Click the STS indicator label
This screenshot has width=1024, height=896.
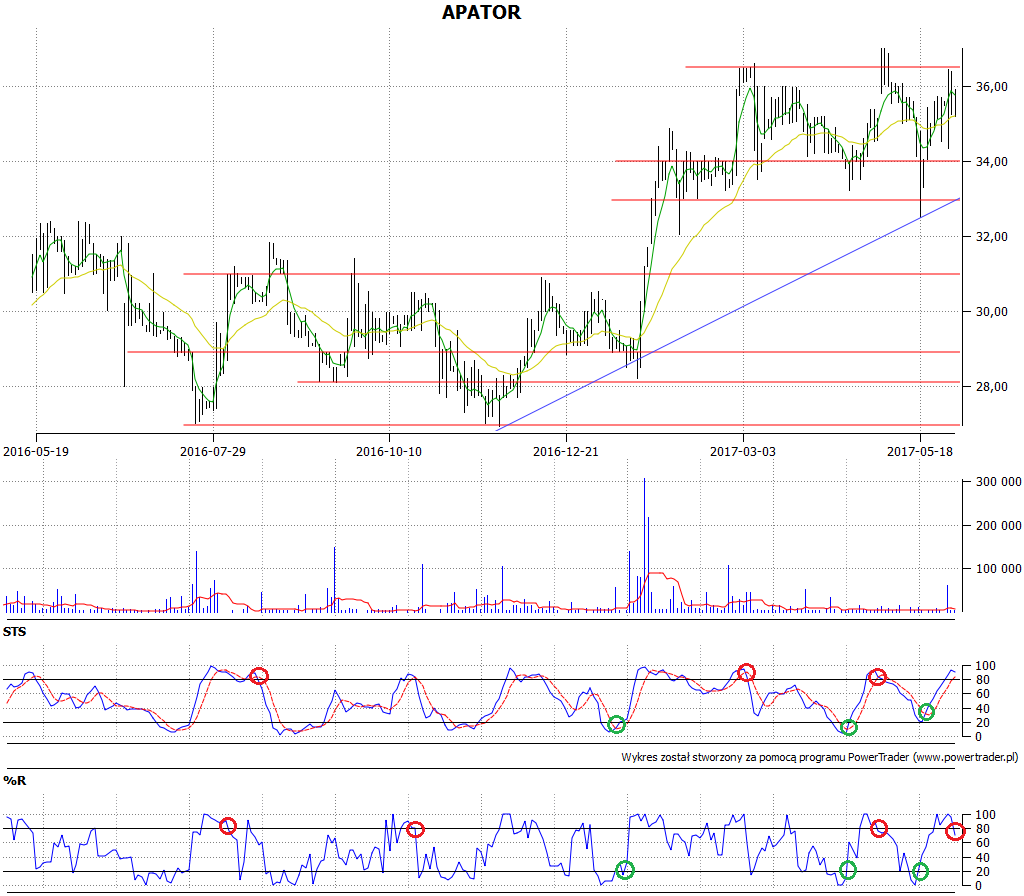(x=14, y=632)
